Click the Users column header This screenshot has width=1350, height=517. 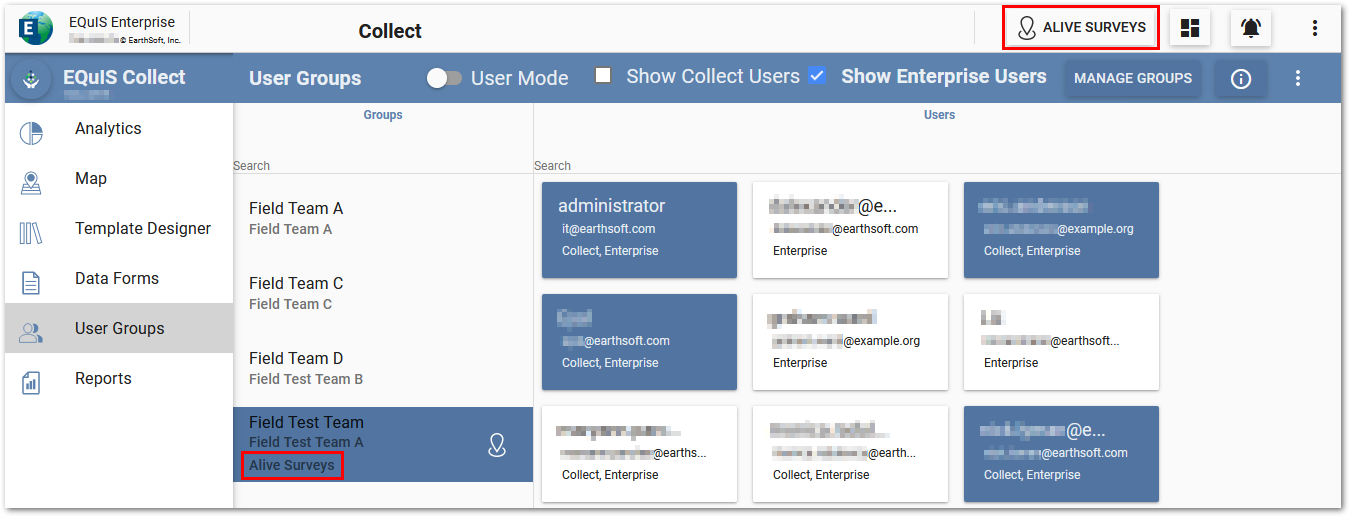tap(939, 115)
